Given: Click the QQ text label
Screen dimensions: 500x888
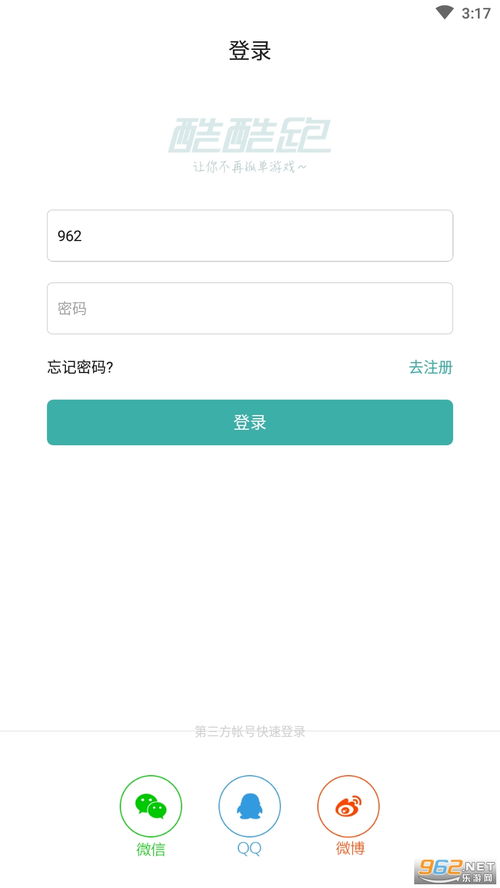Looking at the screenshot, I should click(249, 849).
